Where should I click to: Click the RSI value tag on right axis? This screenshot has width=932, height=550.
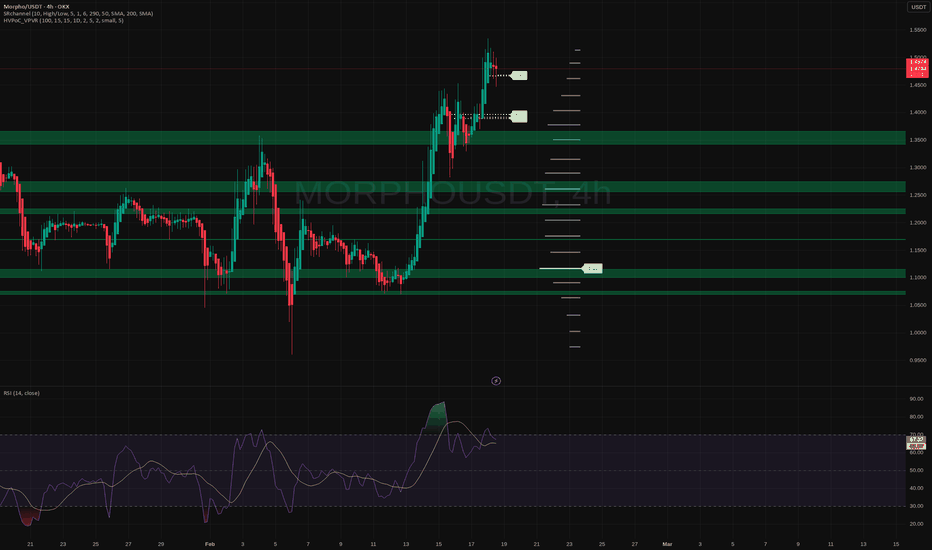[x=918, y=441]
